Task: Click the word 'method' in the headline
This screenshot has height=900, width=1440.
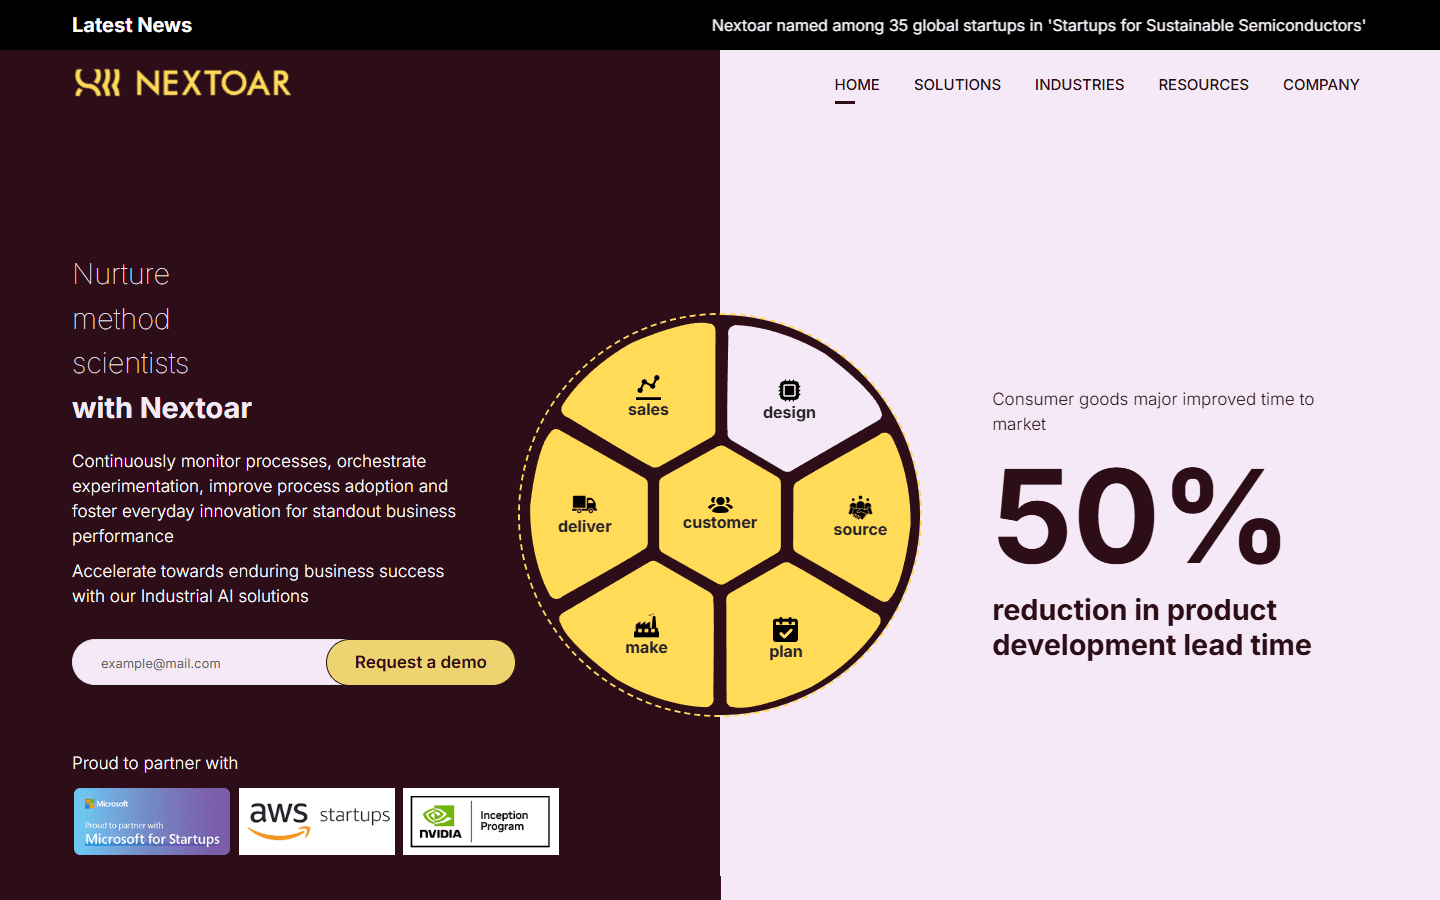Action: click(121, 319)
